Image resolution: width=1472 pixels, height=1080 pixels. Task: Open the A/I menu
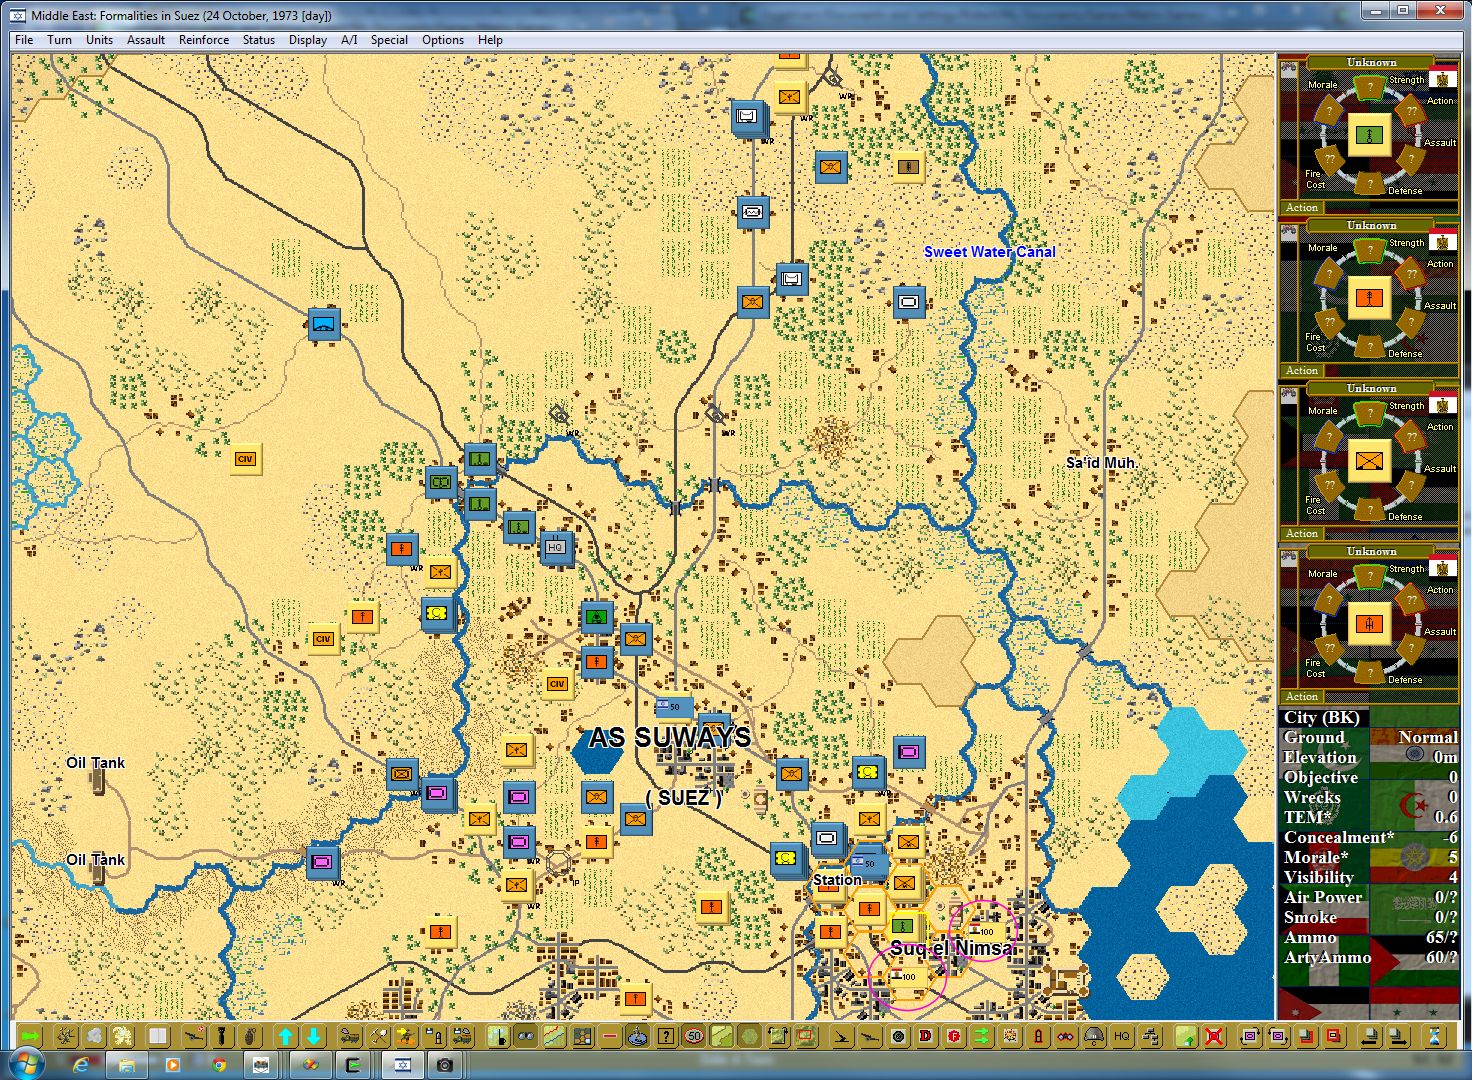349,40
